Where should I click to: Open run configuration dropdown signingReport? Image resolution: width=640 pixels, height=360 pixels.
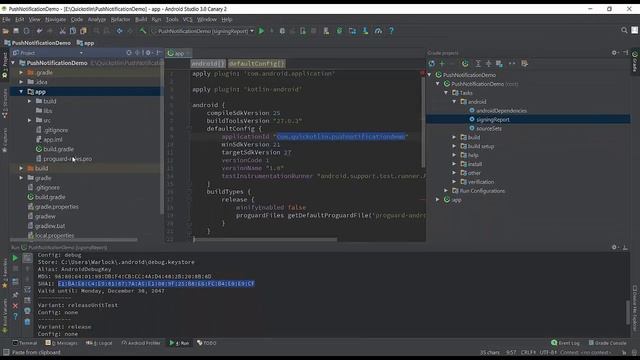[x=202, y=31]
